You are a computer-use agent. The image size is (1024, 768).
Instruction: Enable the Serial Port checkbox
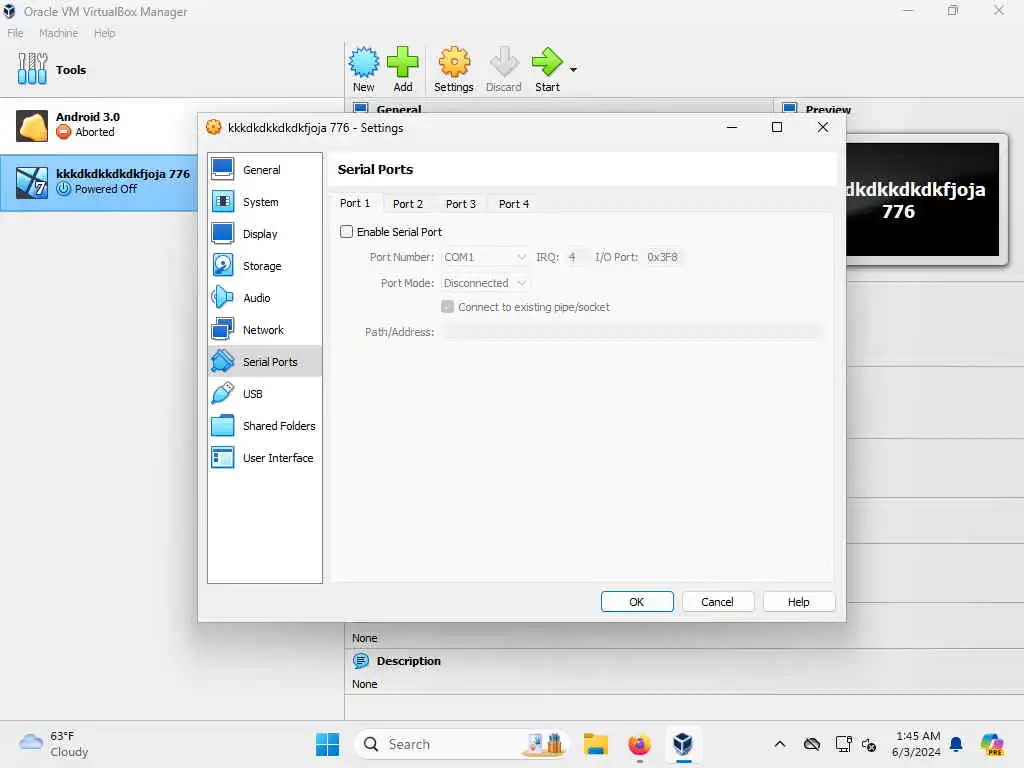pyautogui.click(x=346, y=232)
